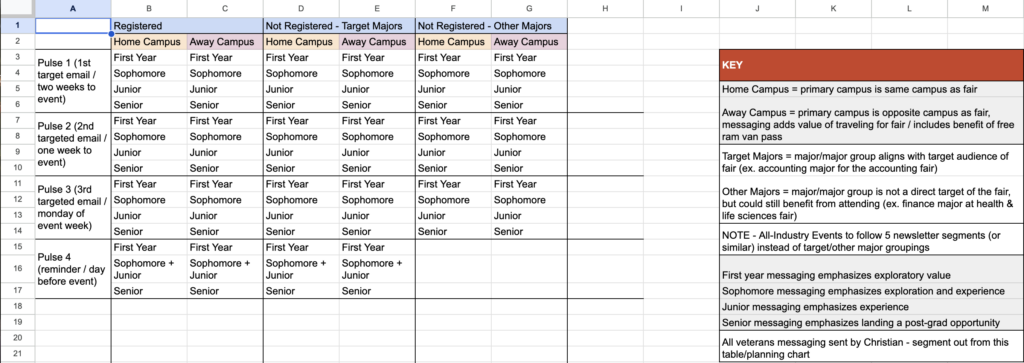Select the Pulse 1 label cell

click(x=73, y=81)
